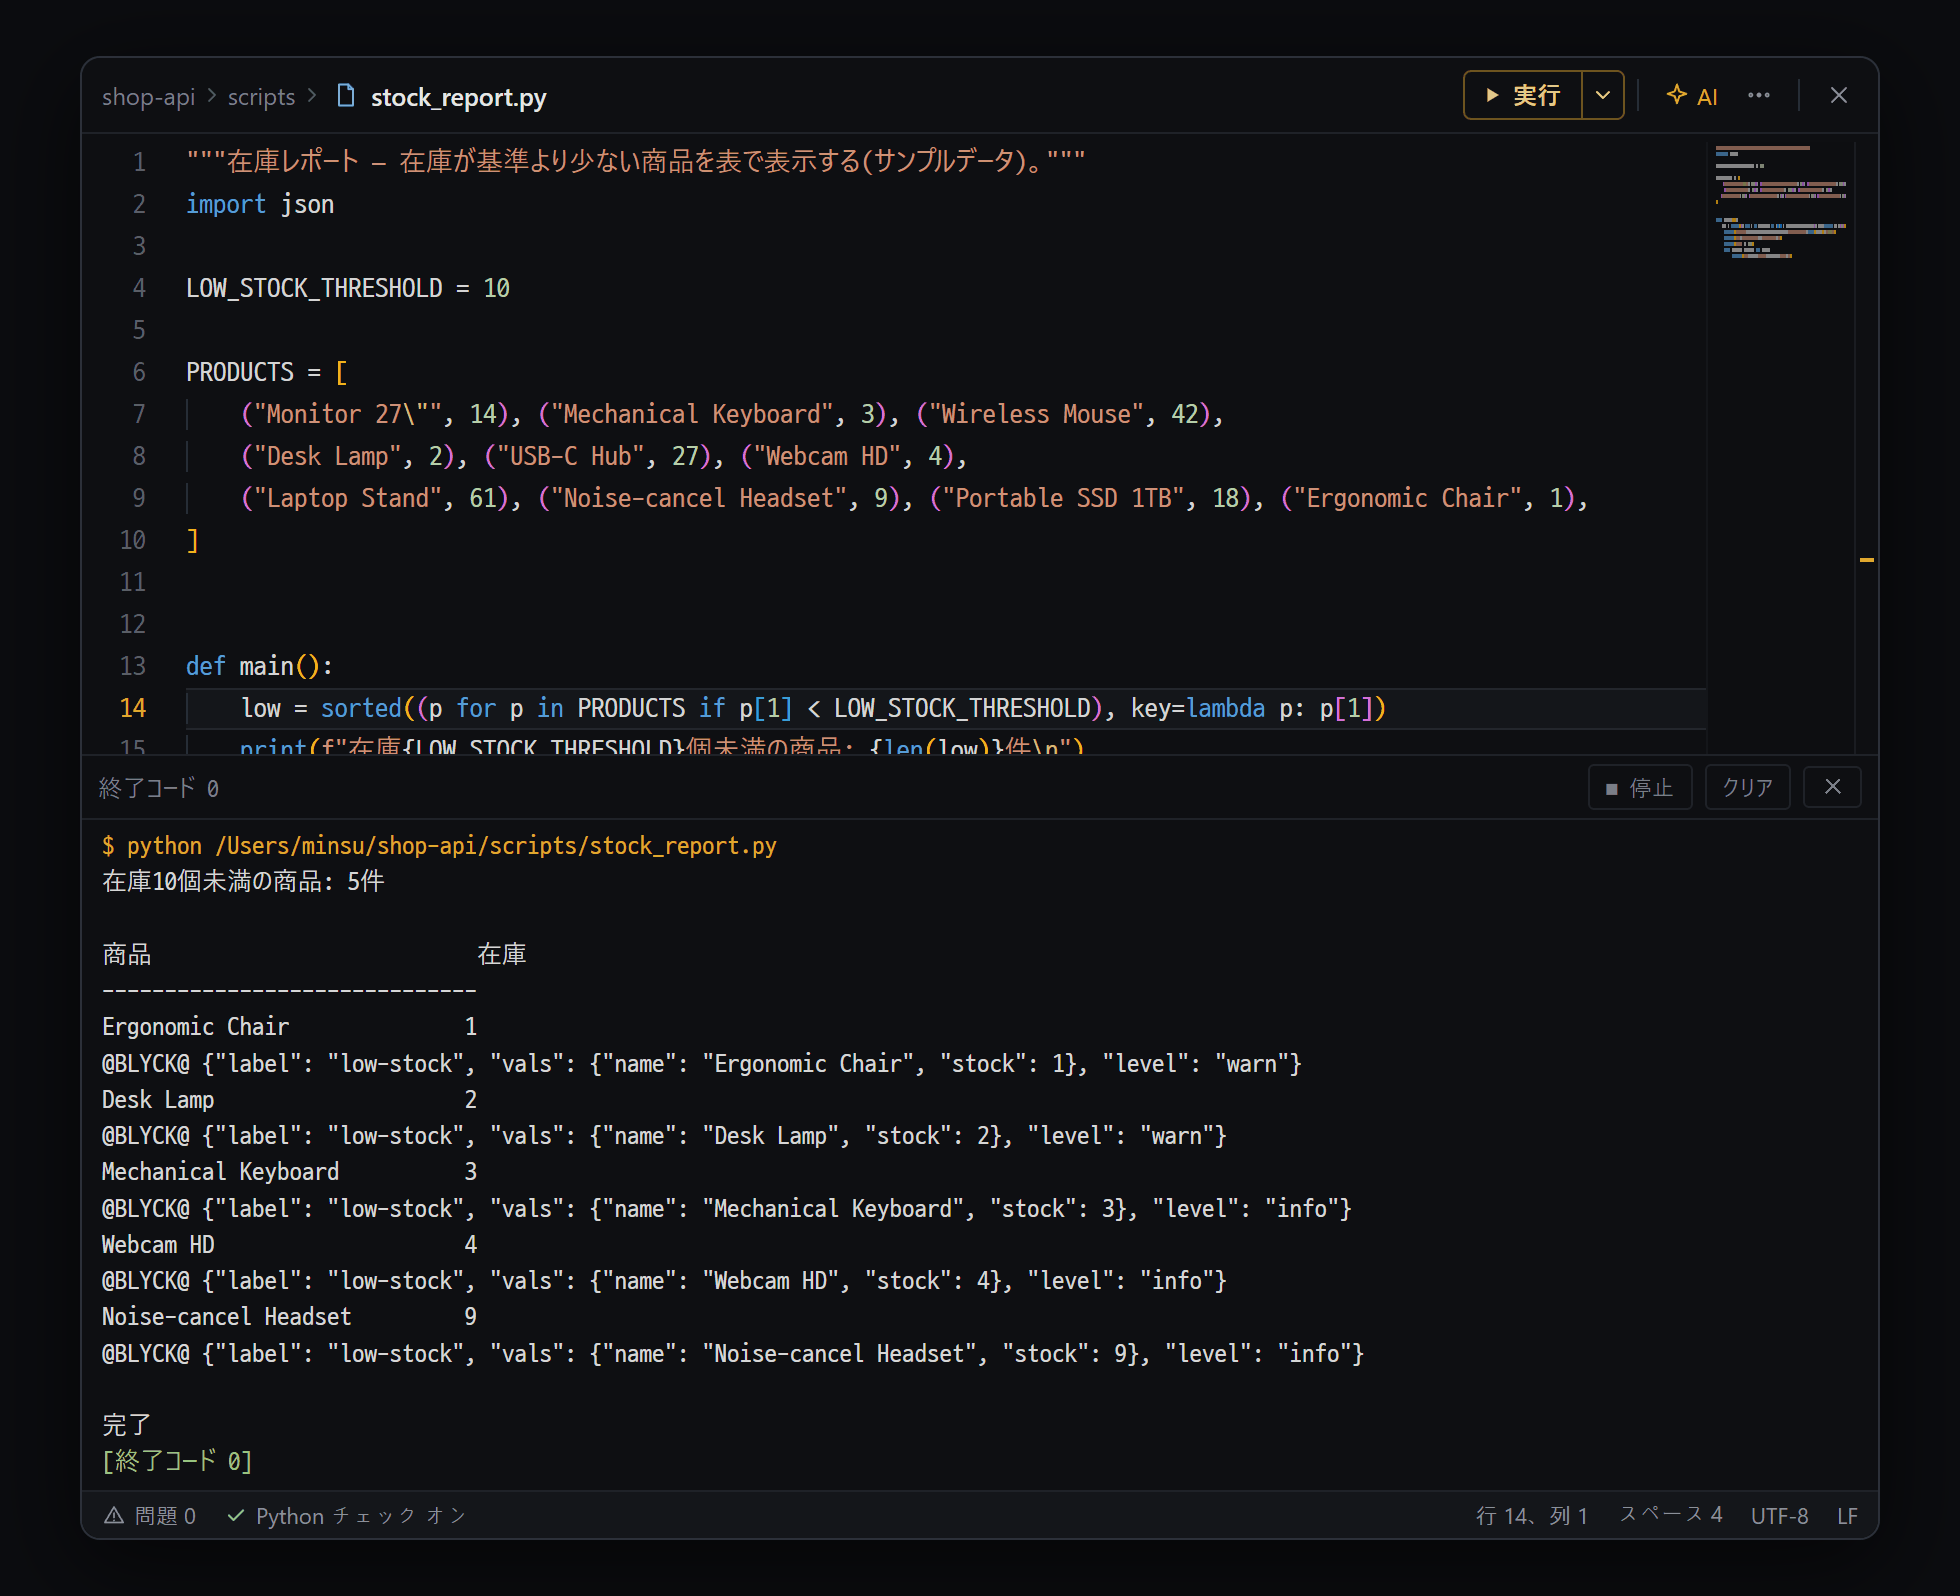The image size is (1960, 1596).
Task: Click the cursor position 行 14、列 1
Action: [1531, 1516]
